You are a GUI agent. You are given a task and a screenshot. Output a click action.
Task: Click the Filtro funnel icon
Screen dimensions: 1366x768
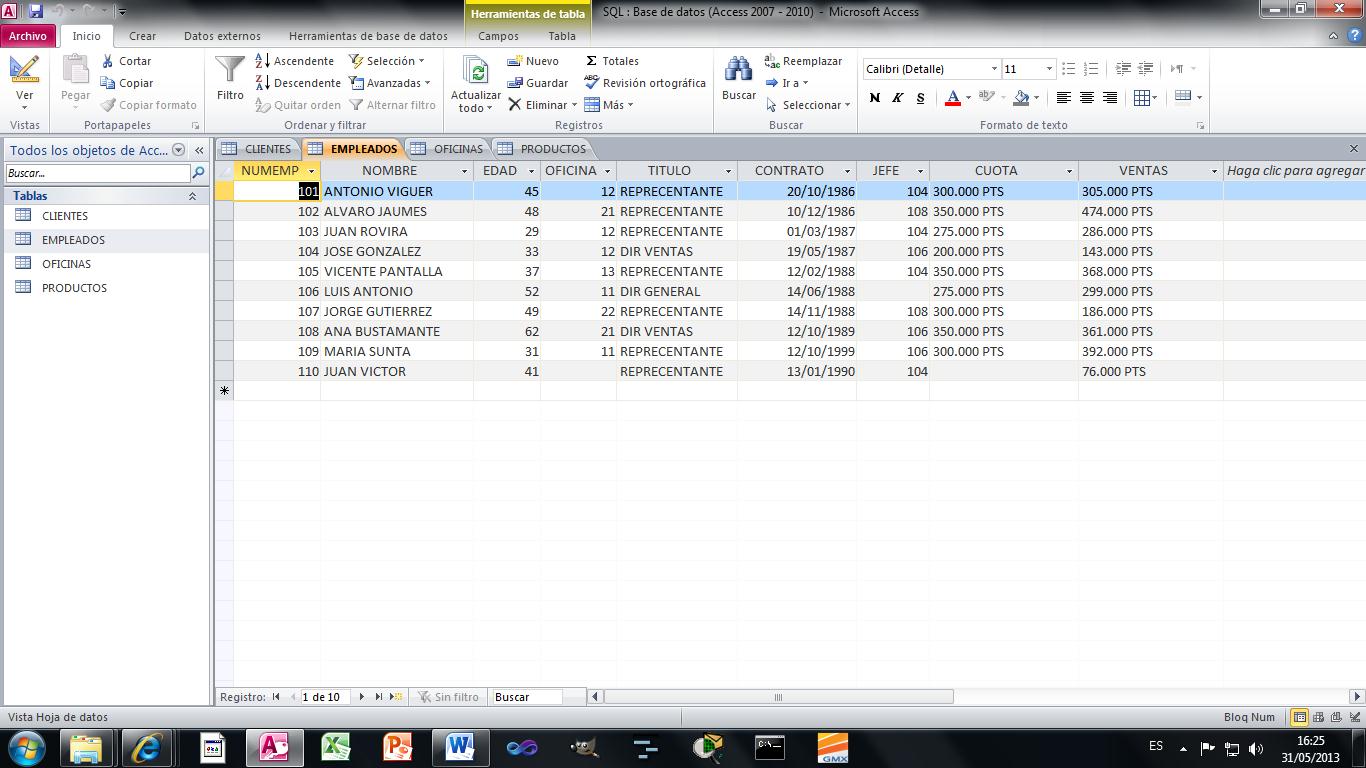coord(230,70)
